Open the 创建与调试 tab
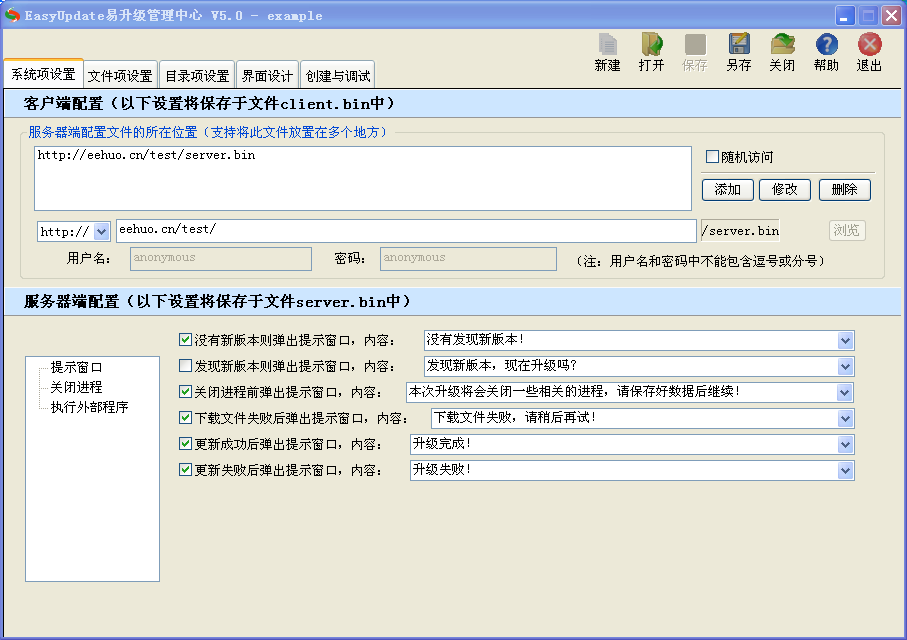Screen dimensions: 907x640 pyautogui.click(x=338, y=76)
